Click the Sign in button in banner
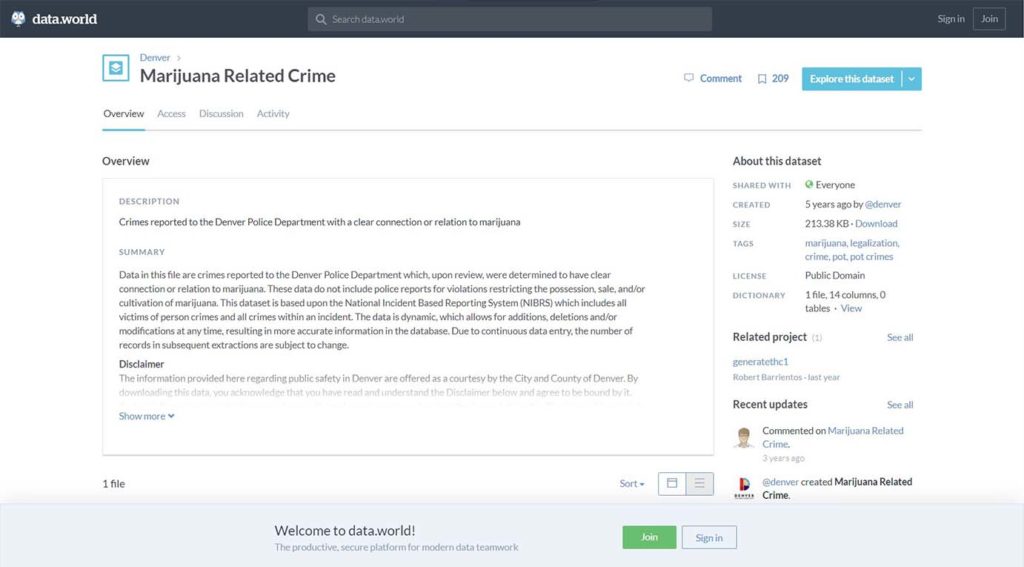Viewport: 1024px width, 567px height. (x=709, y=537)
